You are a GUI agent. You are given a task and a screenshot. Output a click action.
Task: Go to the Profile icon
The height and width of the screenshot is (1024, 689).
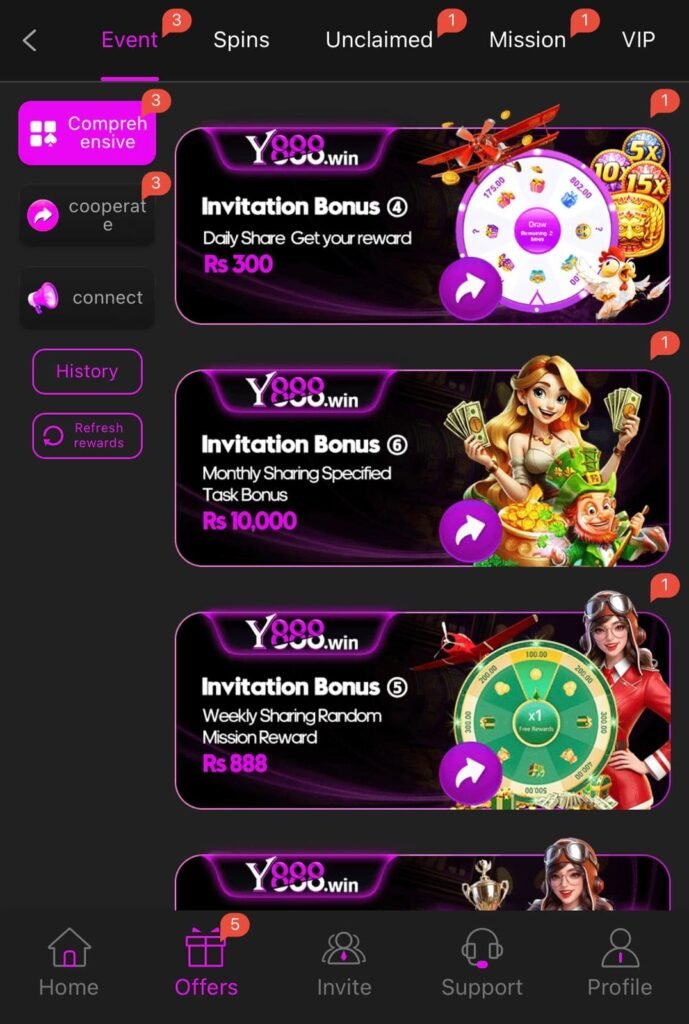[620, 948]
